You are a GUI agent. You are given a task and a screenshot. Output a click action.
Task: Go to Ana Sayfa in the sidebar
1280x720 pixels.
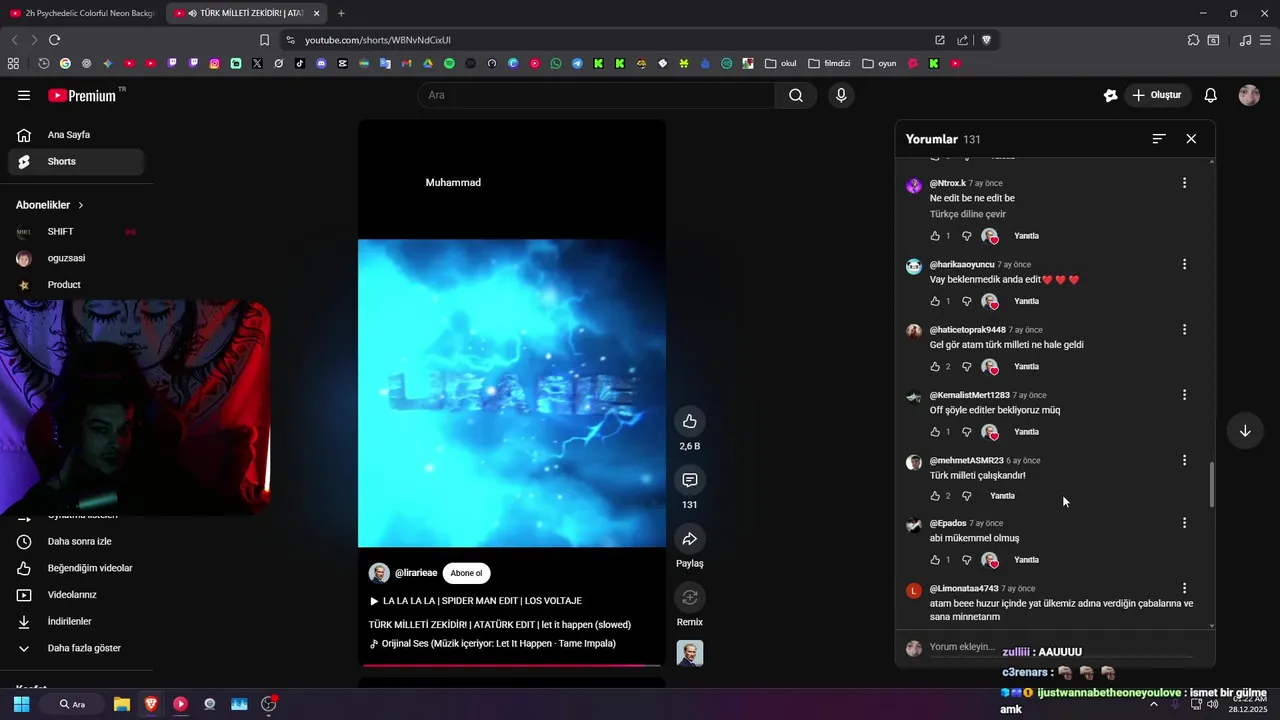pos(76,135)
